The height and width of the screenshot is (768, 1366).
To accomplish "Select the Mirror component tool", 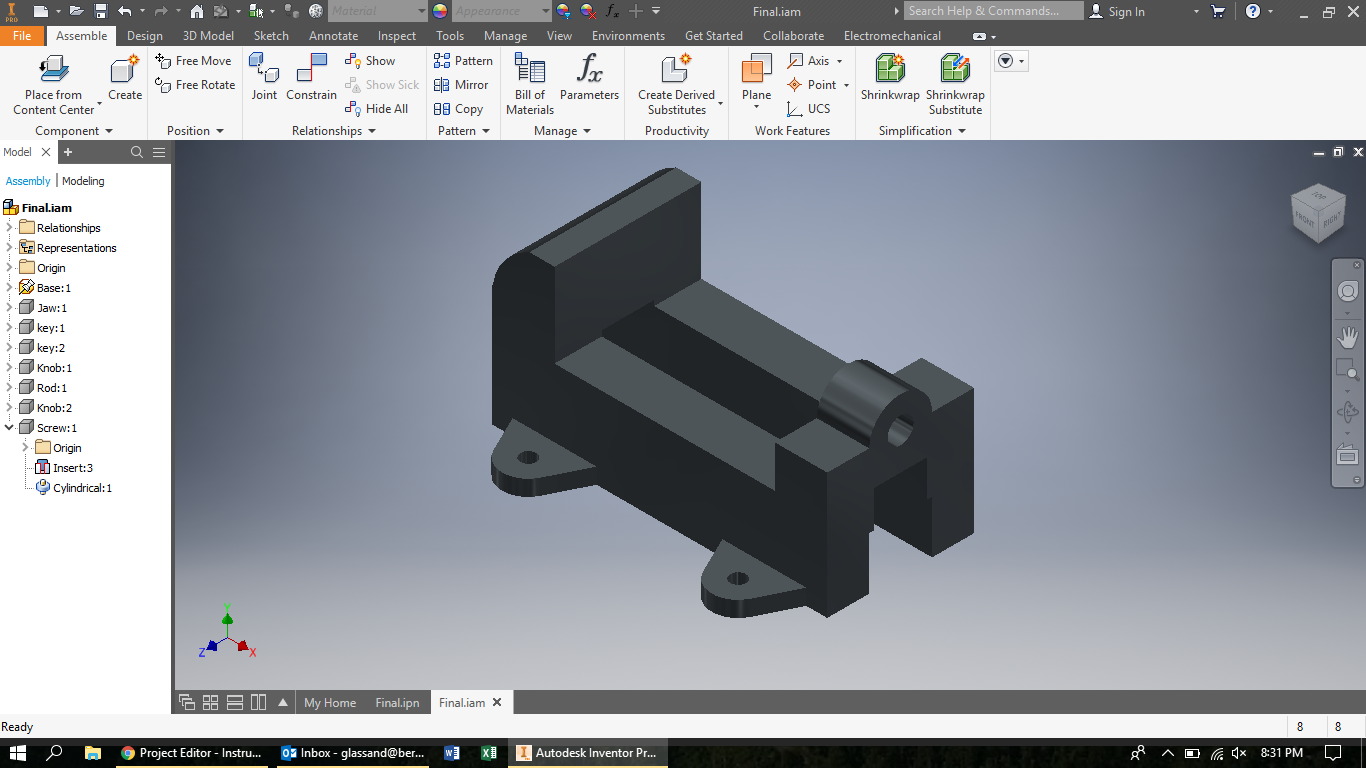I will tap(461, 85).
